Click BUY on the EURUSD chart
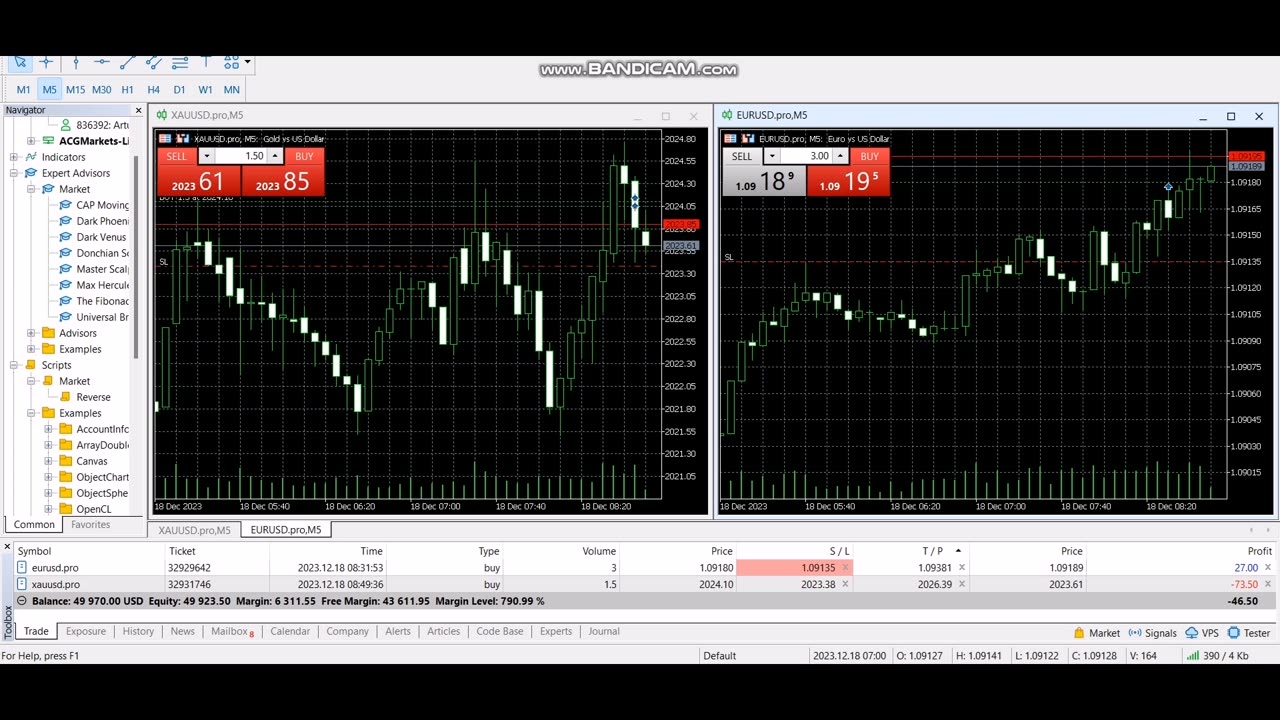This screenshot has height=720, width=1280. point(869,156)
